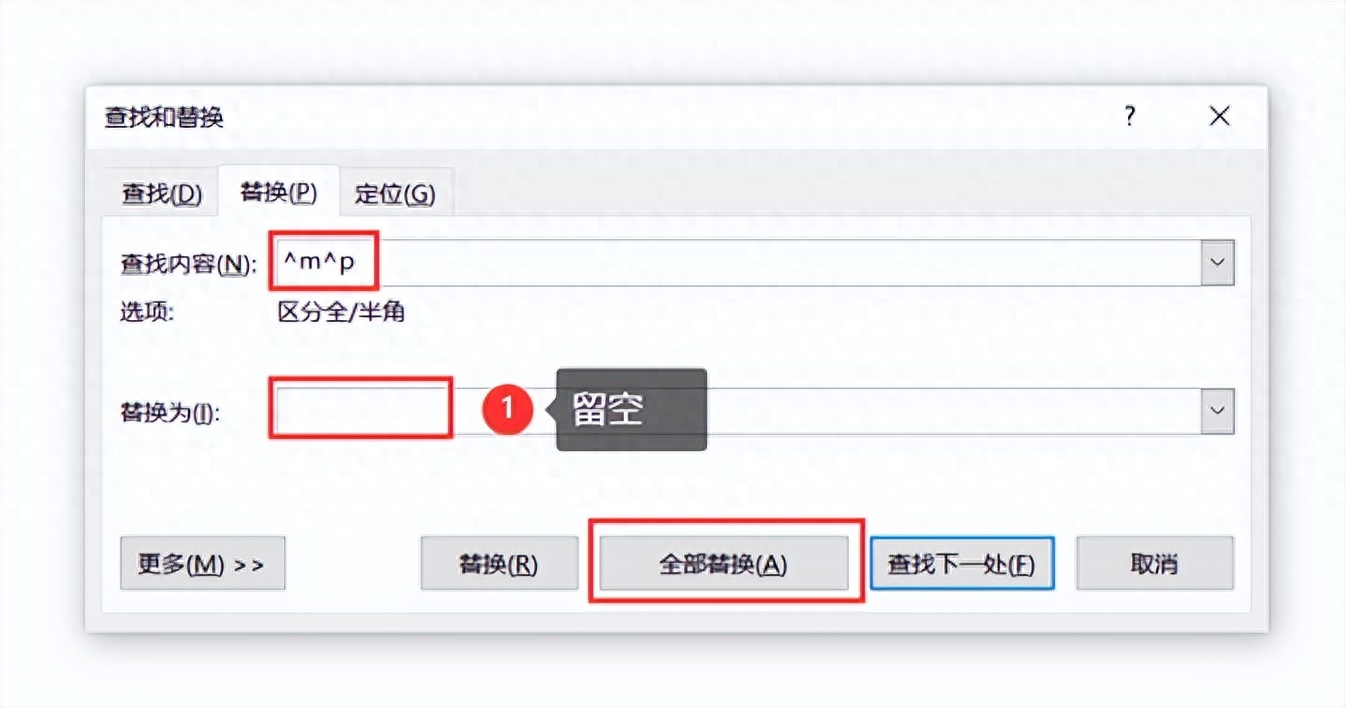Open the 定位(G) tab

pos(396,193)
